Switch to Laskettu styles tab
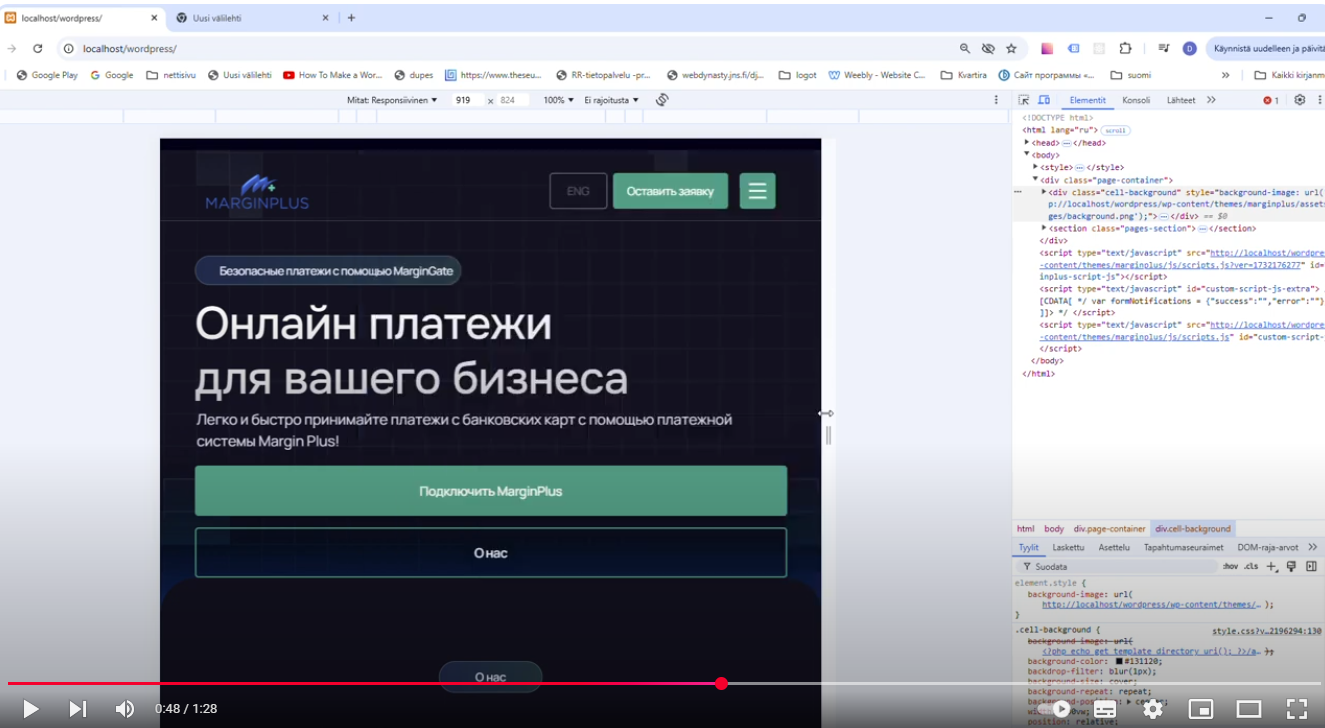This screenshot has width=1325, height=728. 1068,547
